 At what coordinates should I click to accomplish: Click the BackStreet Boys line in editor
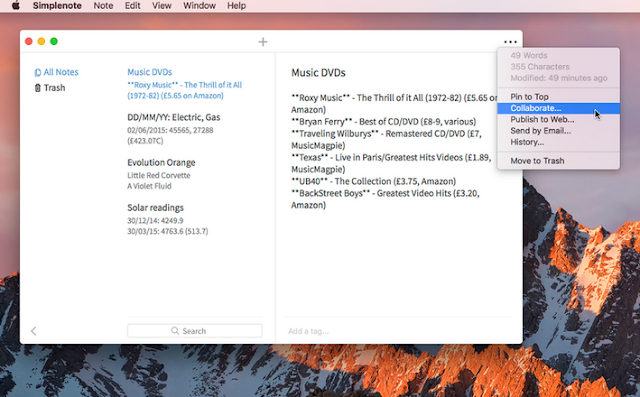pos(385,199)
